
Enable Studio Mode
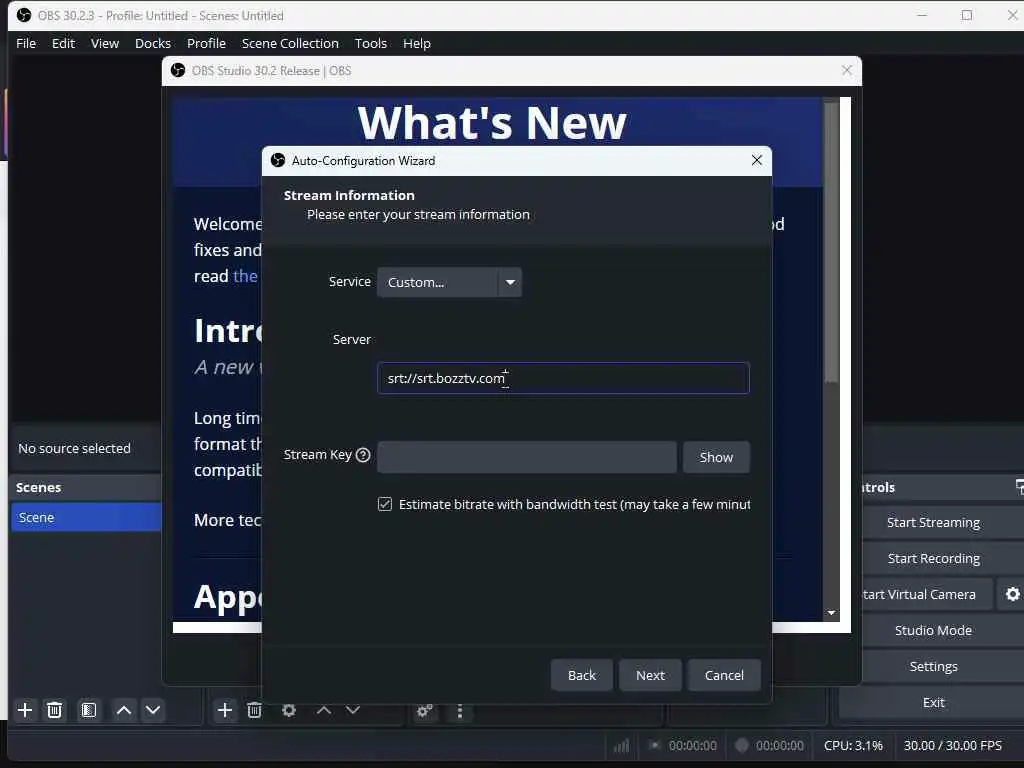(x=933, y=630)
